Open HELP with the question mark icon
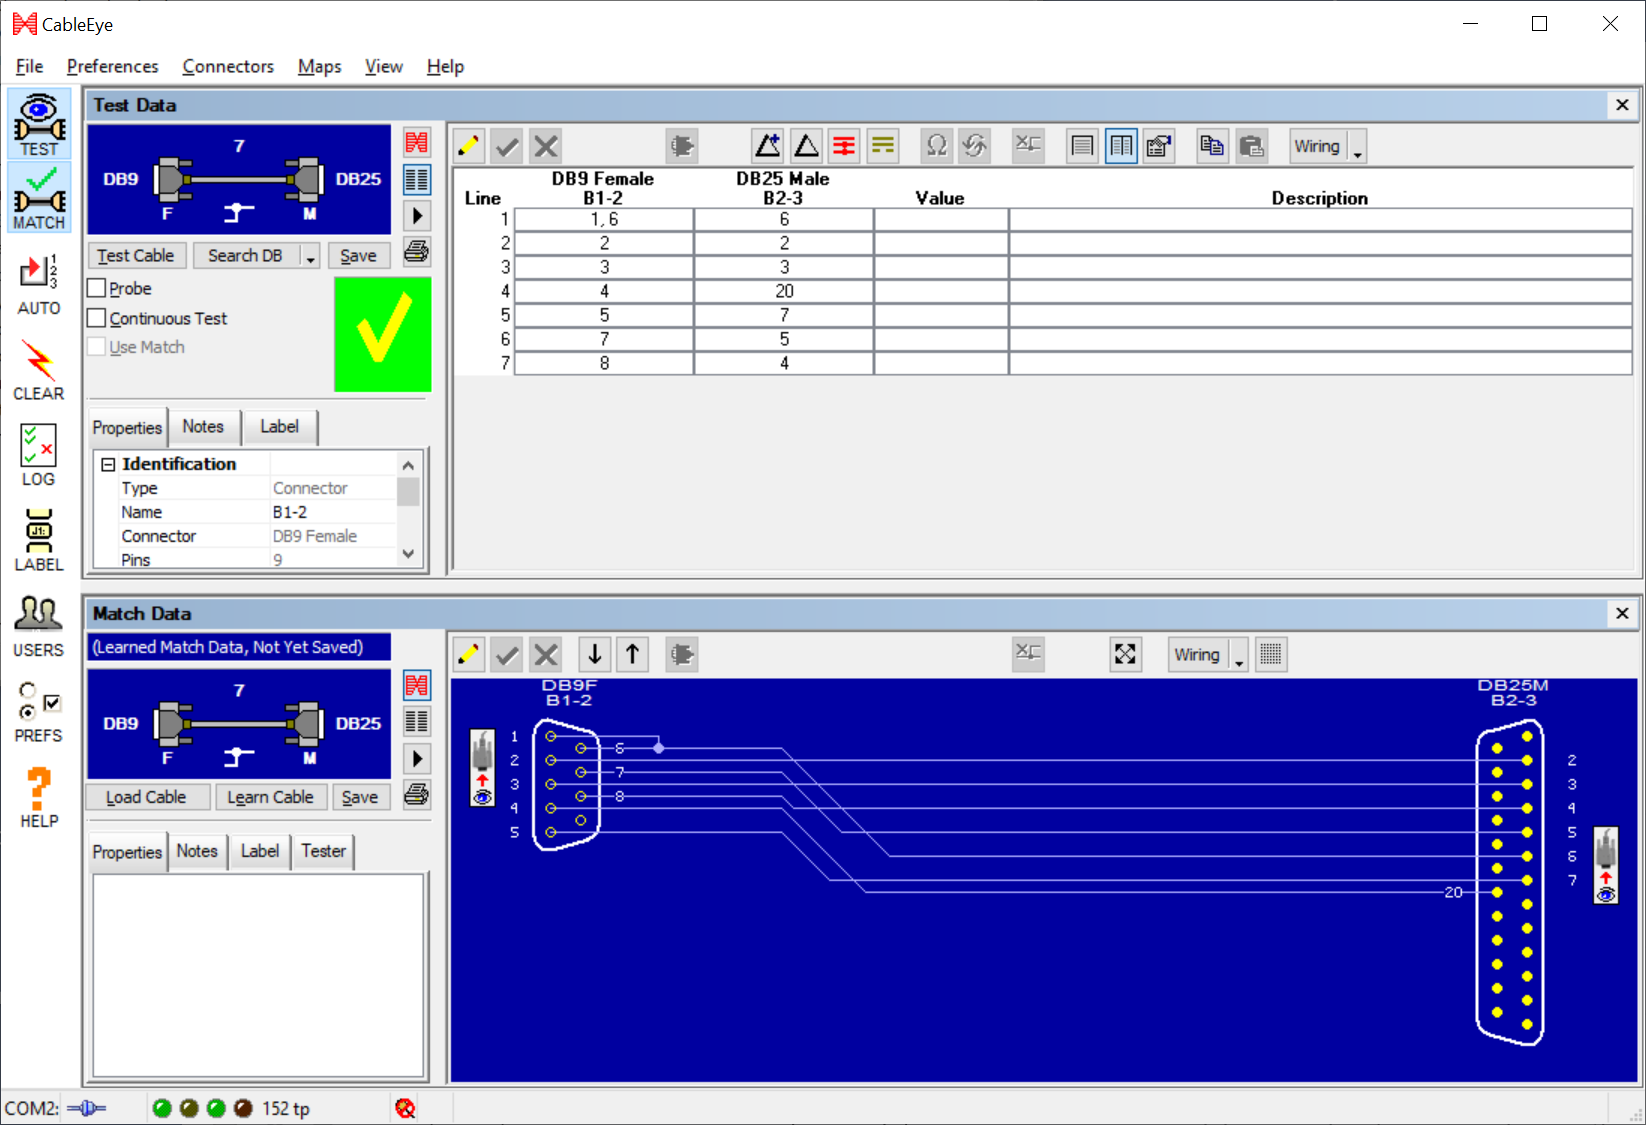1646x1125 pixels. 39,797
